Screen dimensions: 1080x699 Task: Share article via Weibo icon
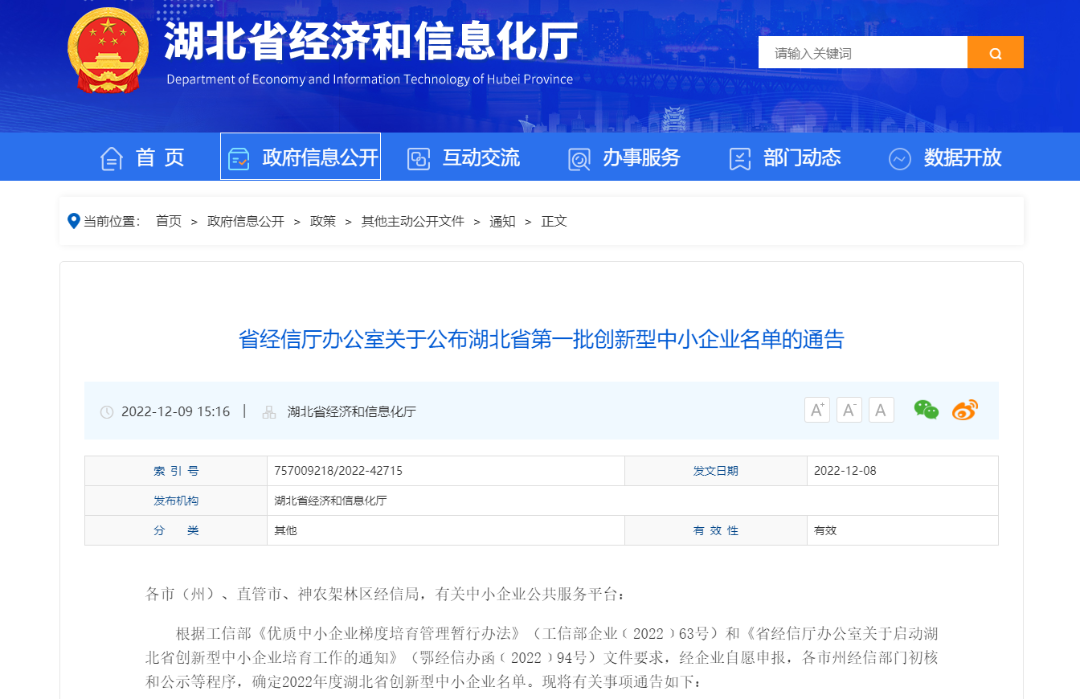pos(964,410)
